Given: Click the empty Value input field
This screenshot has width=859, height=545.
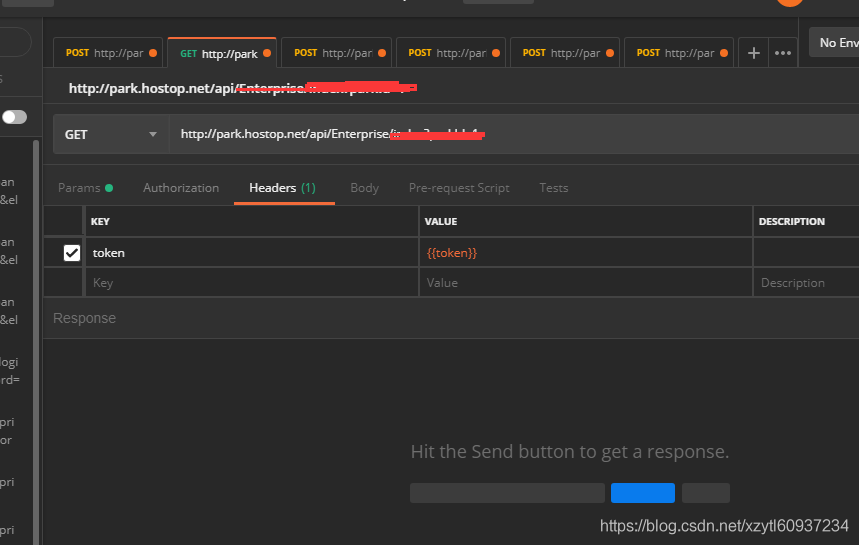Looking at the screenshot, I should (586, 283).
